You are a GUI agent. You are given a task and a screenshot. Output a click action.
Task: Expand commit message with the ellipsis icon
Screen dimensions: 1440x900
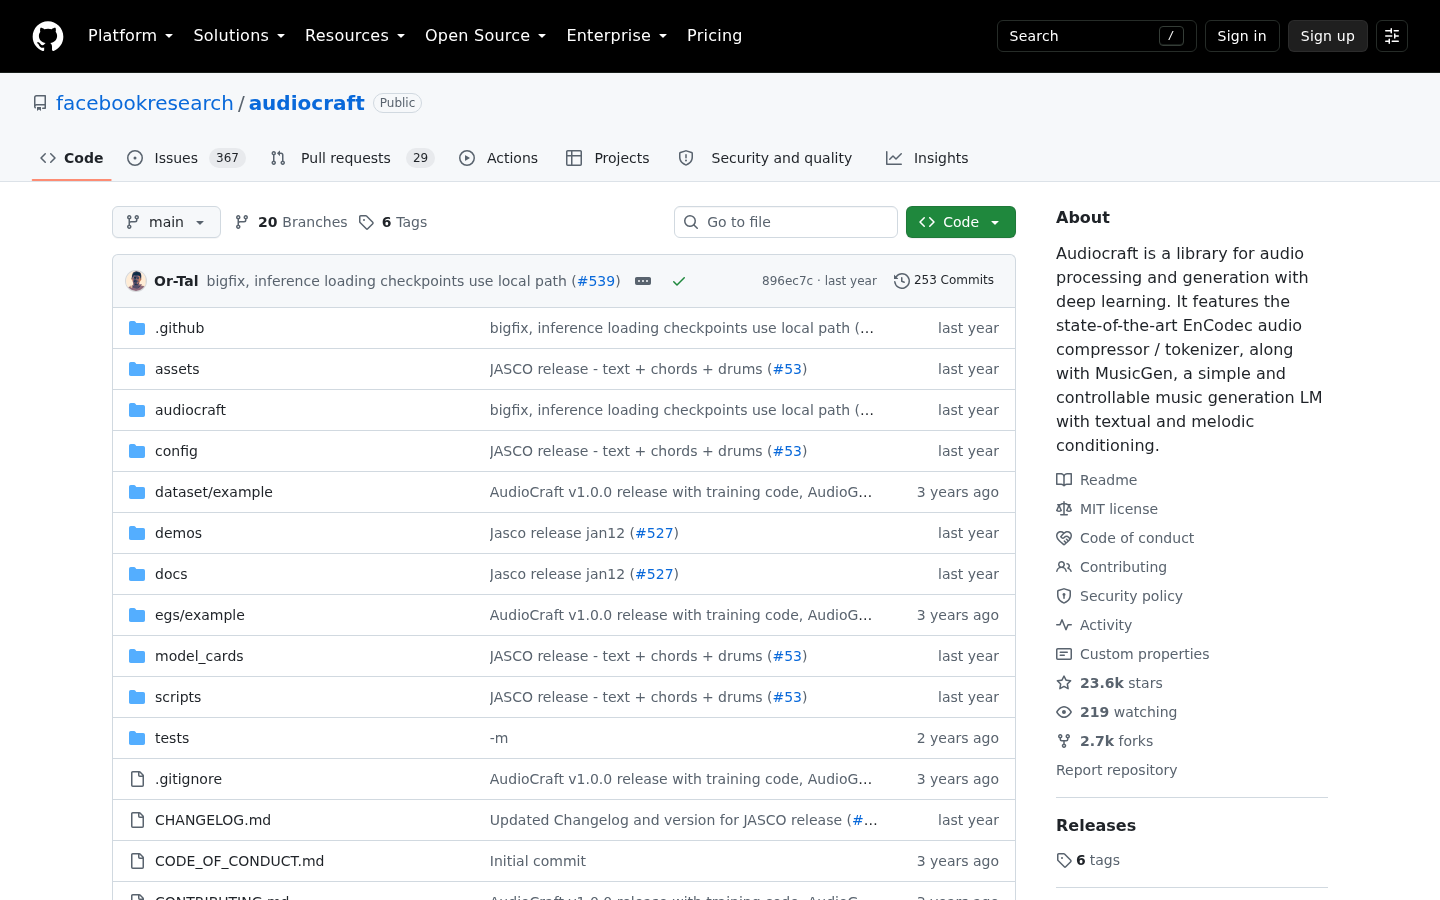point(643,281)
